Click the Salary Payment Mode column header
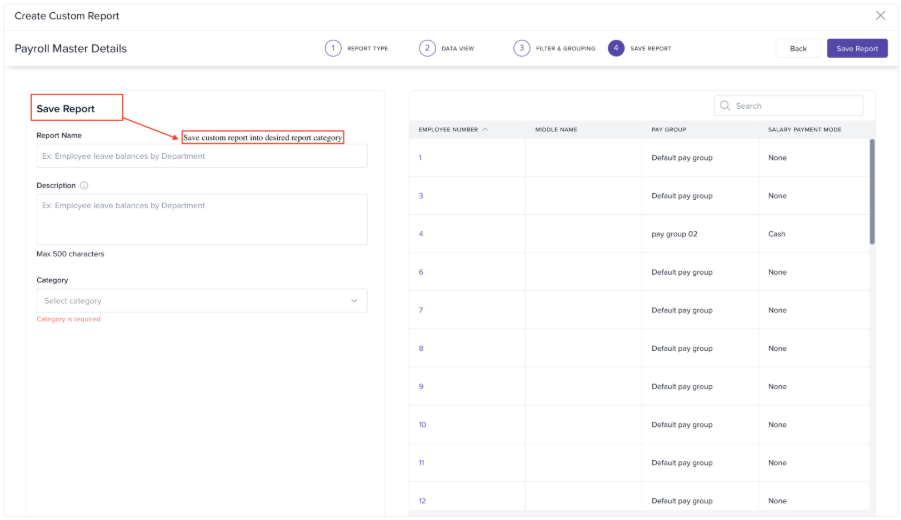Screen dimensions: 901x520 click(804, 130)
